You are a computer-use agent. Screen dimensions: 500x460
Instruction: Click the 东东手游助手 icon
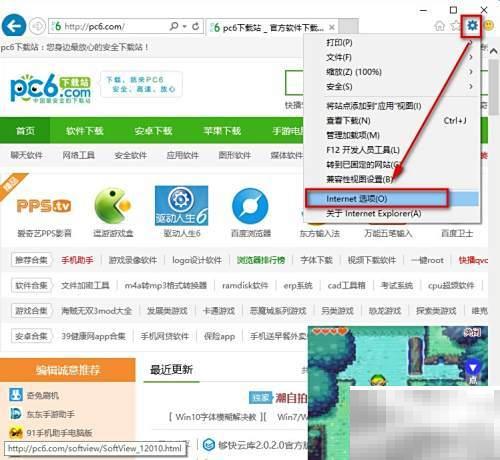pyautogui.click(x=16, y=414)
